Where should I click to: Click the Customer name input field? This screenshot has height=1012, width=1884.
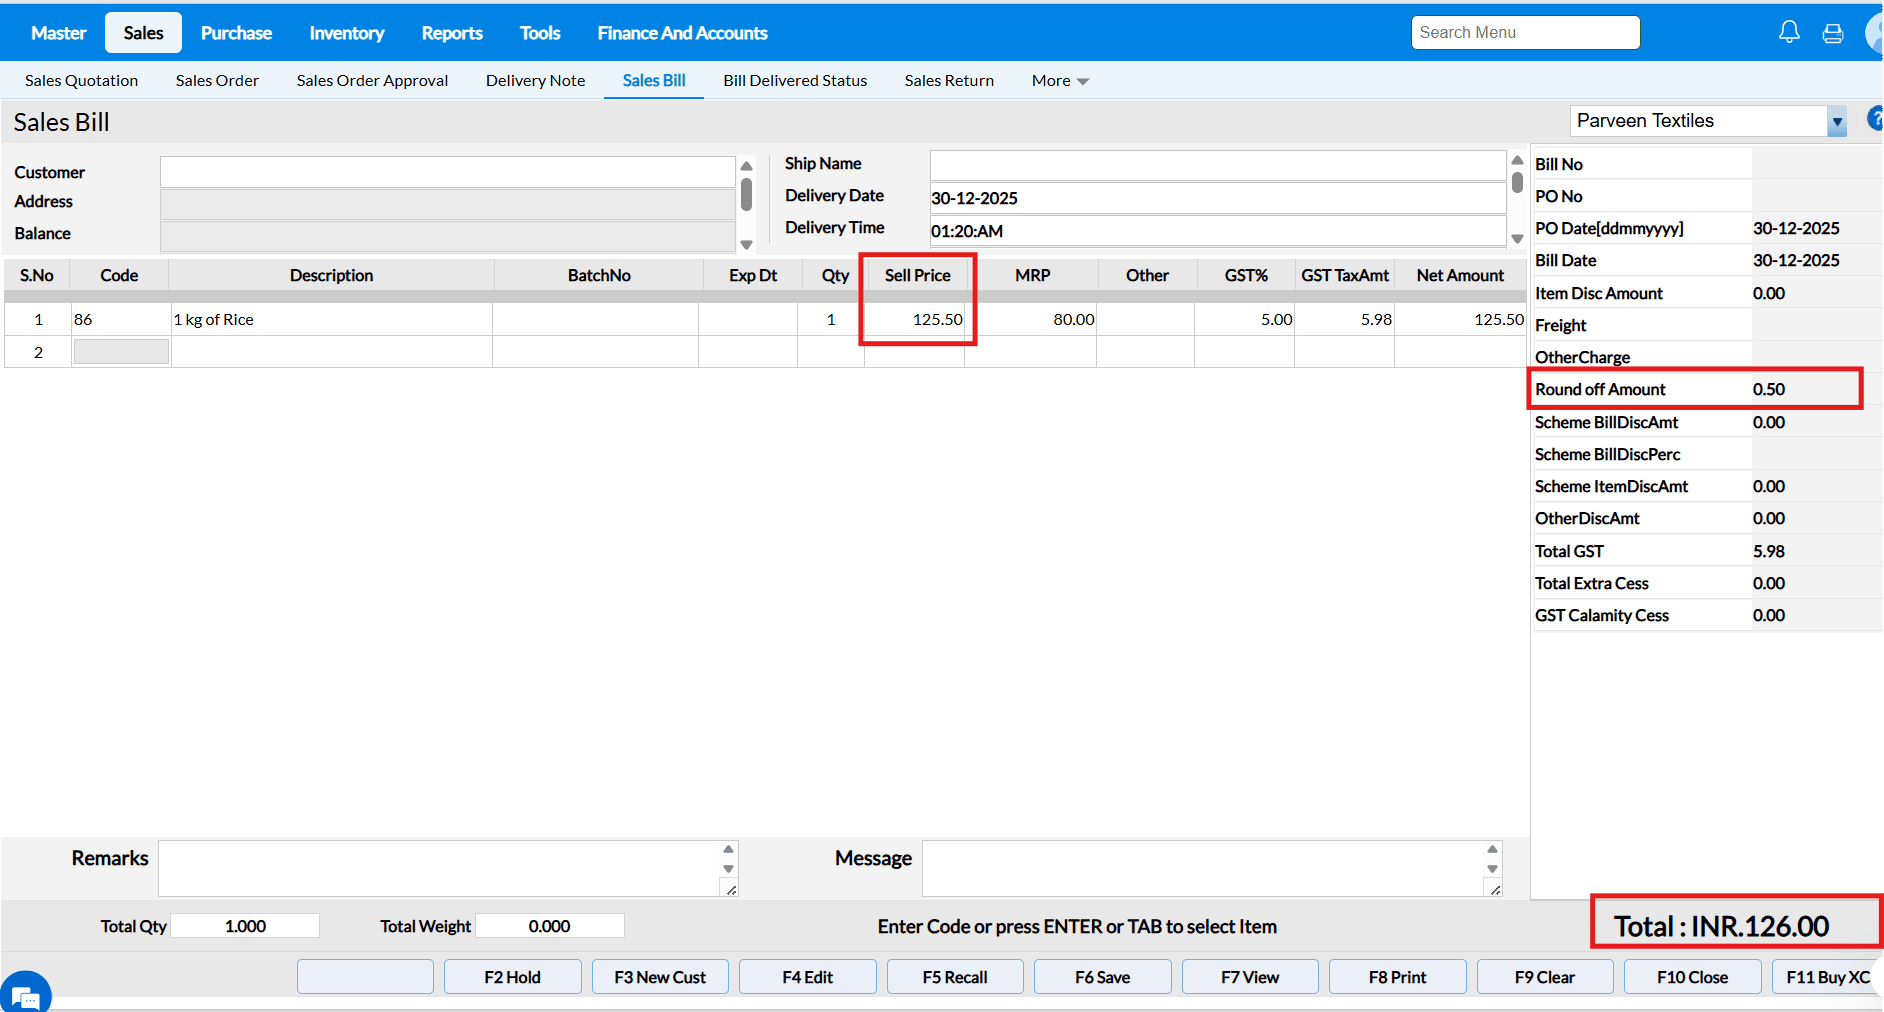447,172
